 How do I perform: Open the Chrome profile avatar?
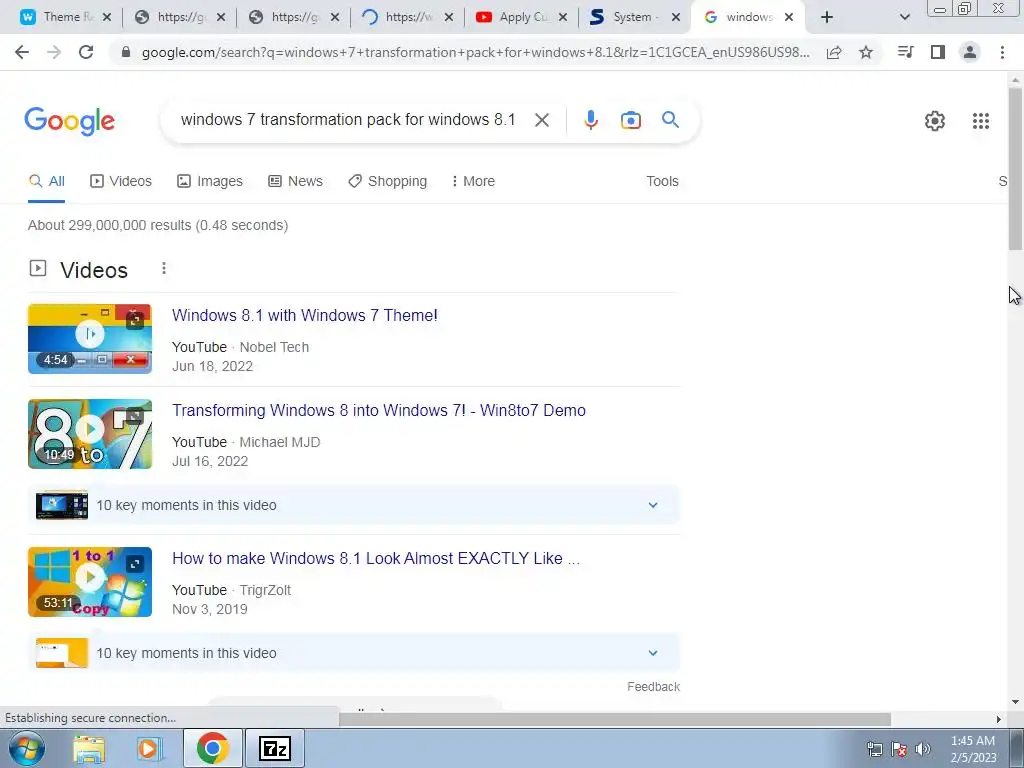[x=970, y=52]
